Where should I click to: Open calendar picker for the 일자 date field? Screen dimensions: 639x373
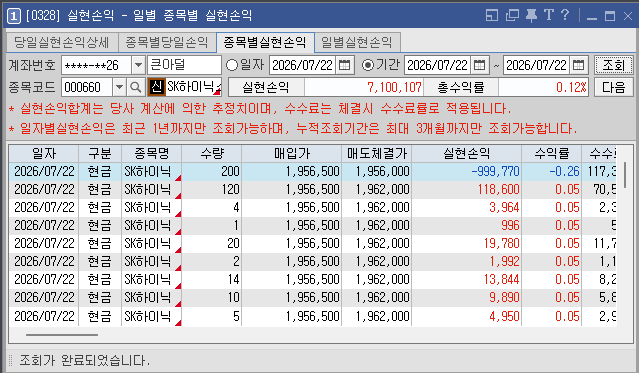(344, 65)
